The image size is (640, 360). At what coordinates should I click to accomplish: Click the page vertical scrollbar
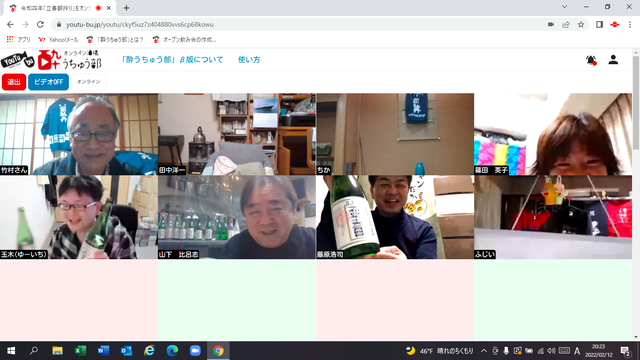click(x=636, y=102)
